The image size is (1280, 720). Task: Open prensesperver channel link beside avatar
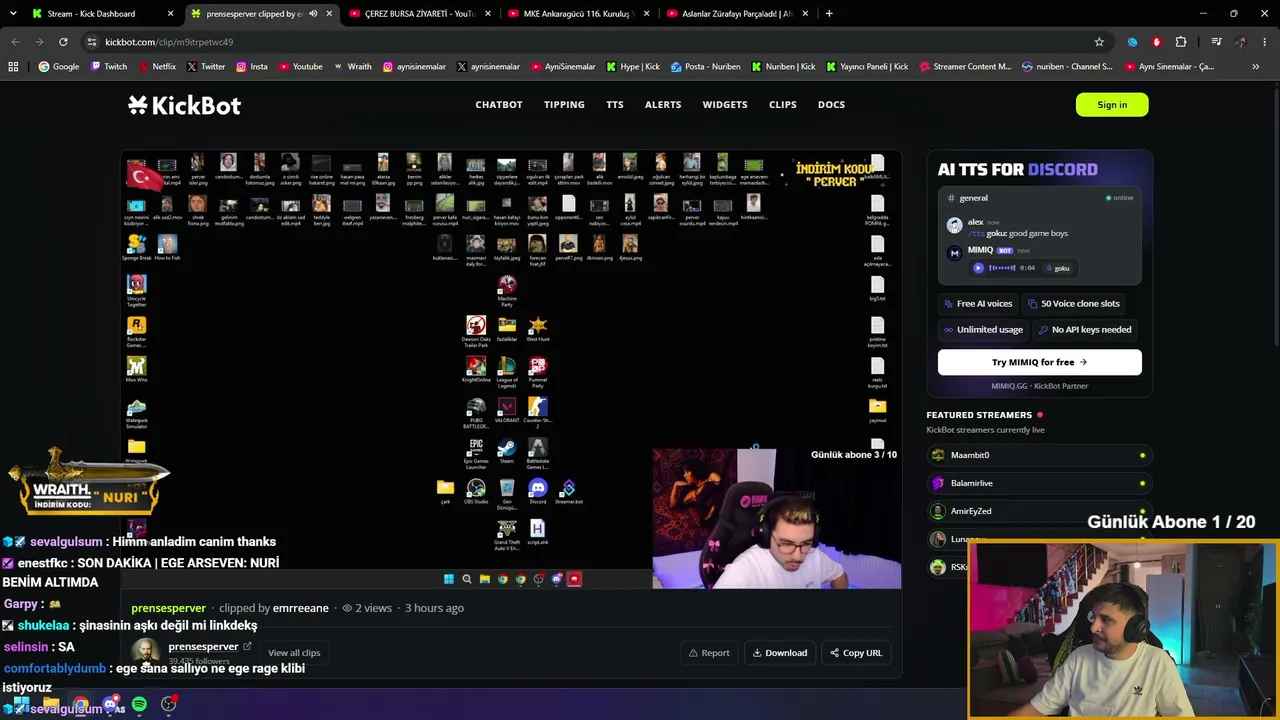pos(209,647)
